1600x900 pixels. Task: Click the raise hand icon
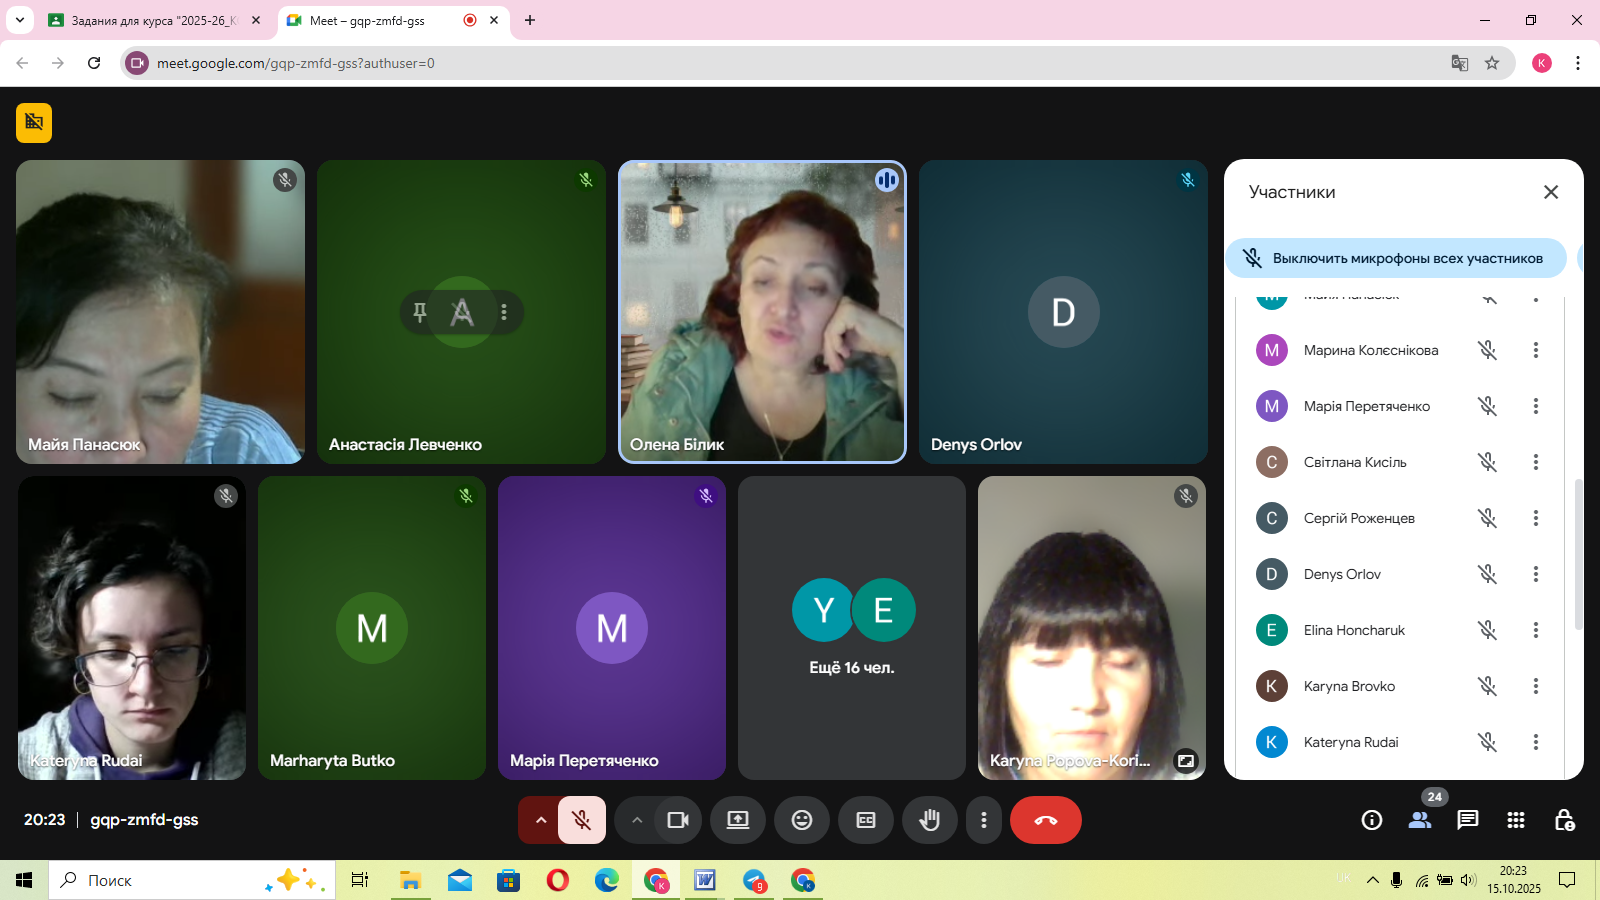[929, 820]
